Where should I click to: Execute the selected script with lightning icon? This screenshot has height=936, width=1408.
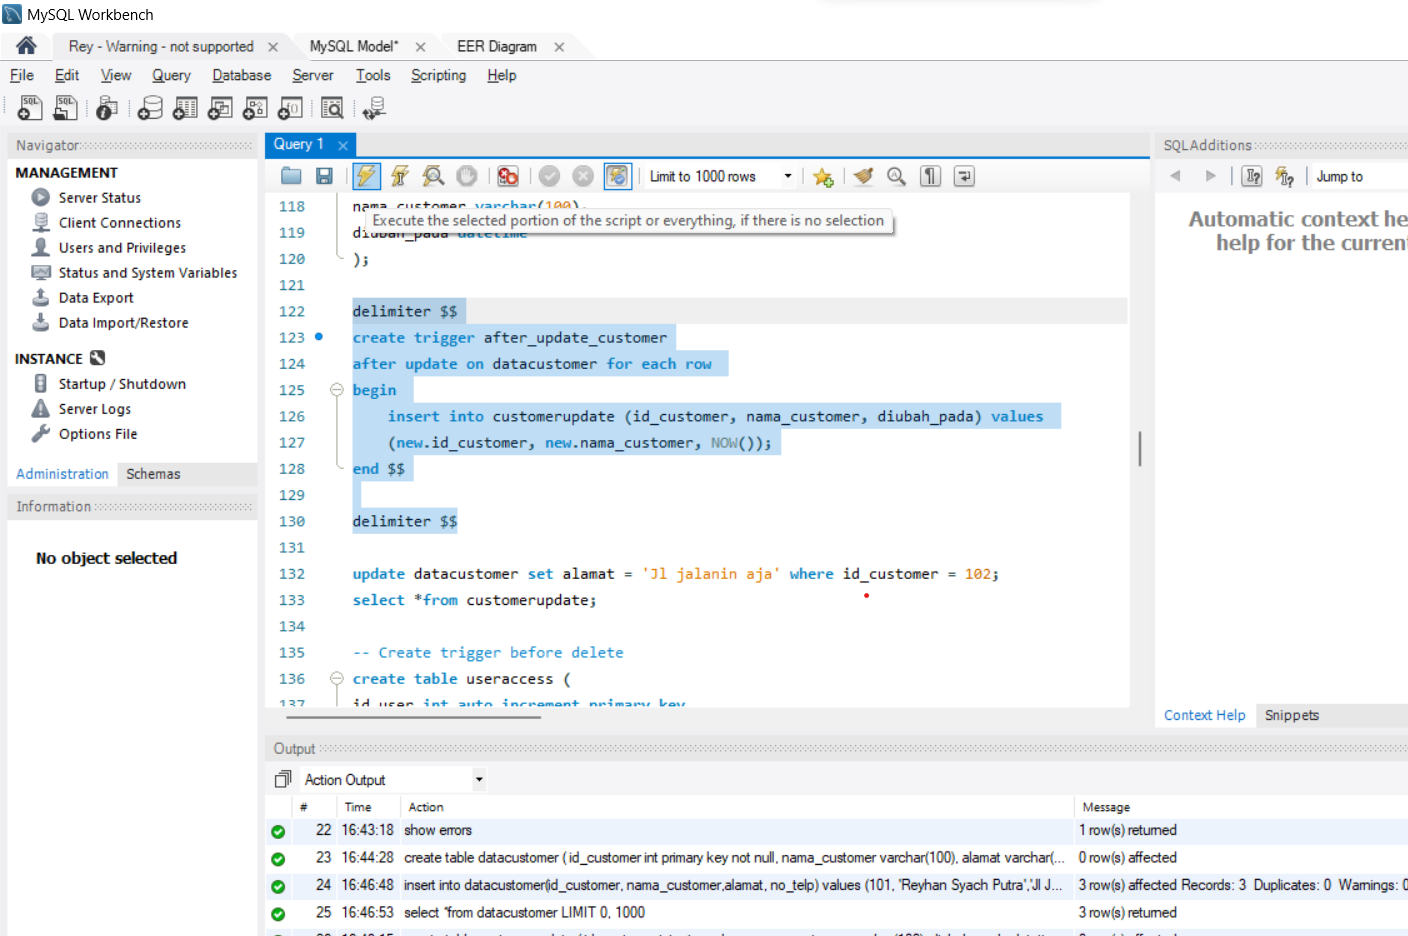tap(367, 176)
